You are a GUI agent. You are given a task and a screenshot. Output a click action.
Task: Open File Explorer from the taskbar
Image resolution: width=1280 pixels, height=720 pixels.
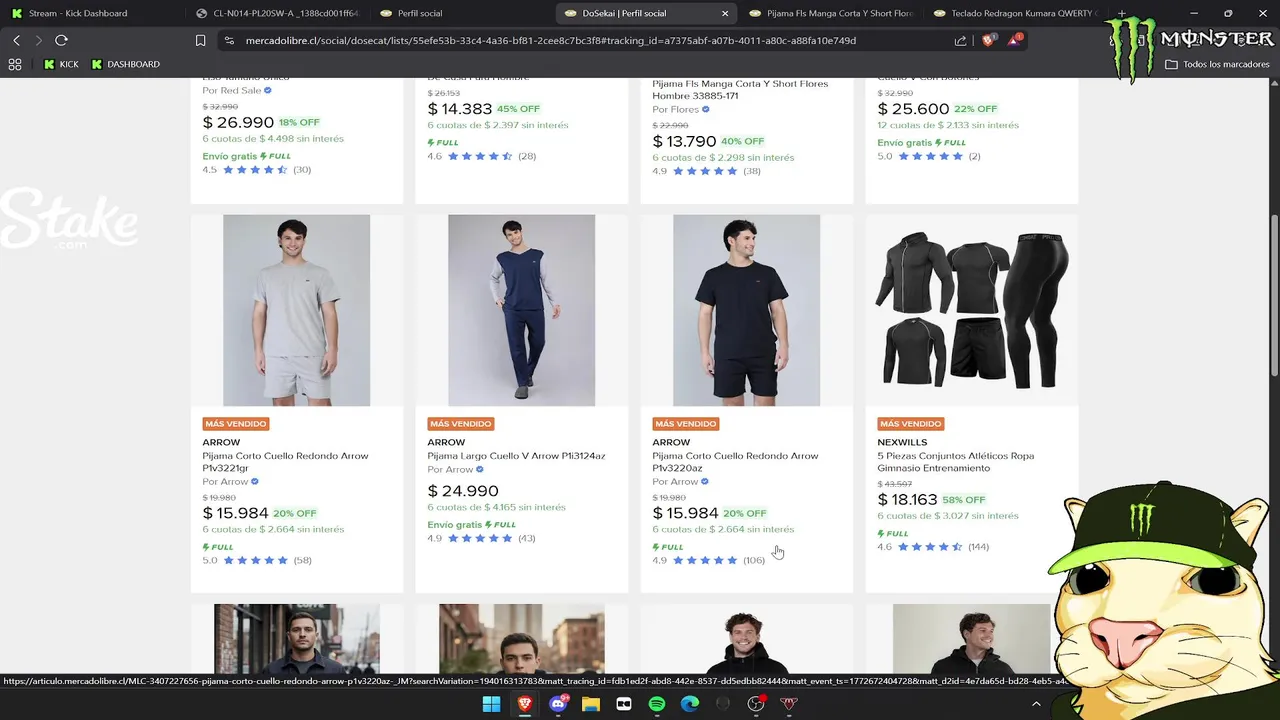(591, 704)
